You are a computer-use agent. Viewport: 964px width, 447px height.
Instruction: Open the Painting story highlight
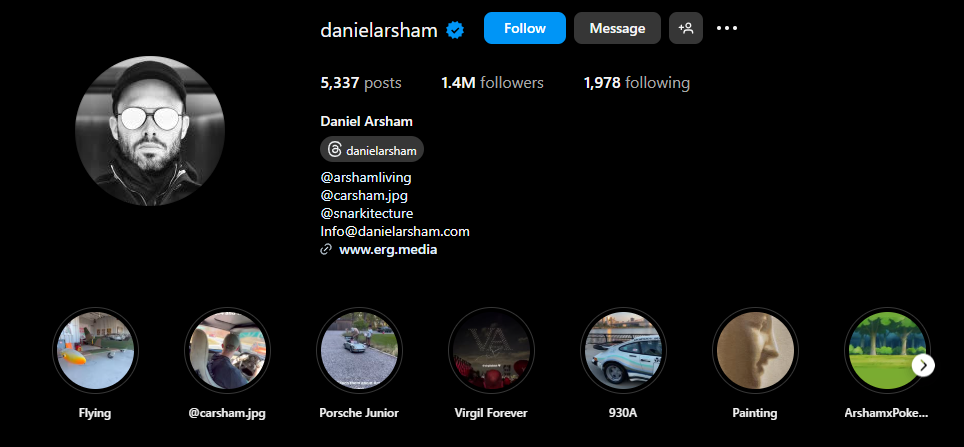(x=755, y=350)
